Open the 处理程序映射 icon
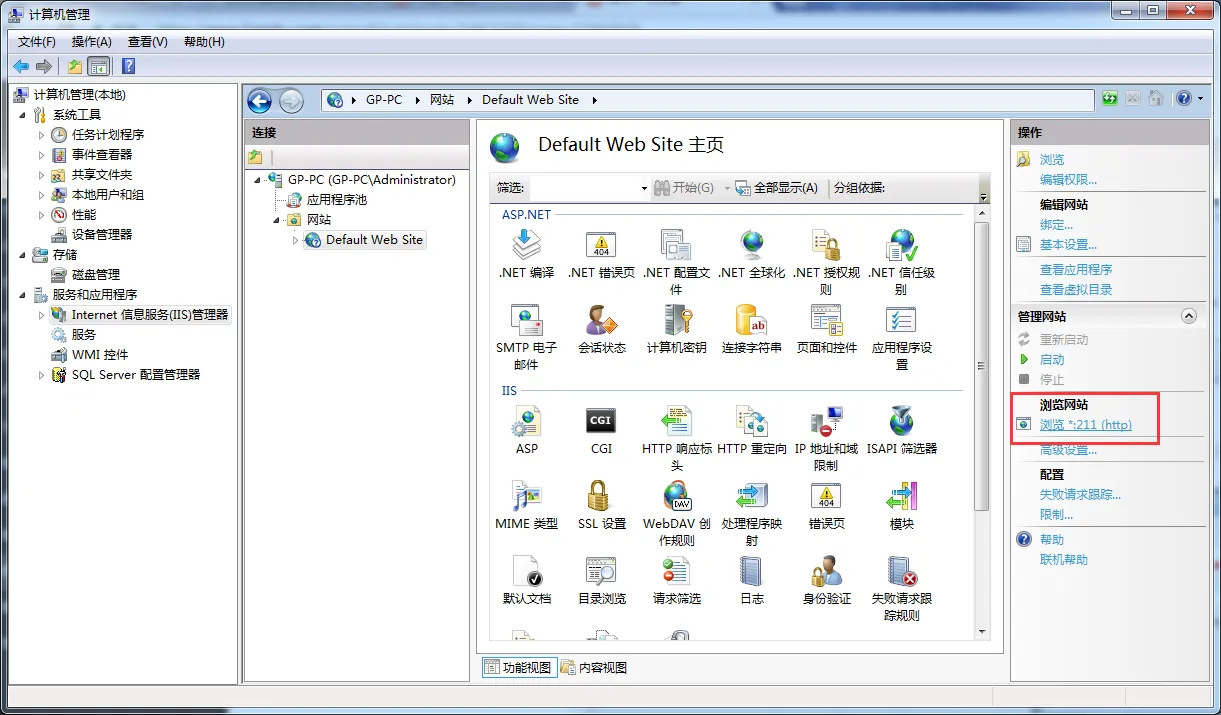 coord(751,496)
